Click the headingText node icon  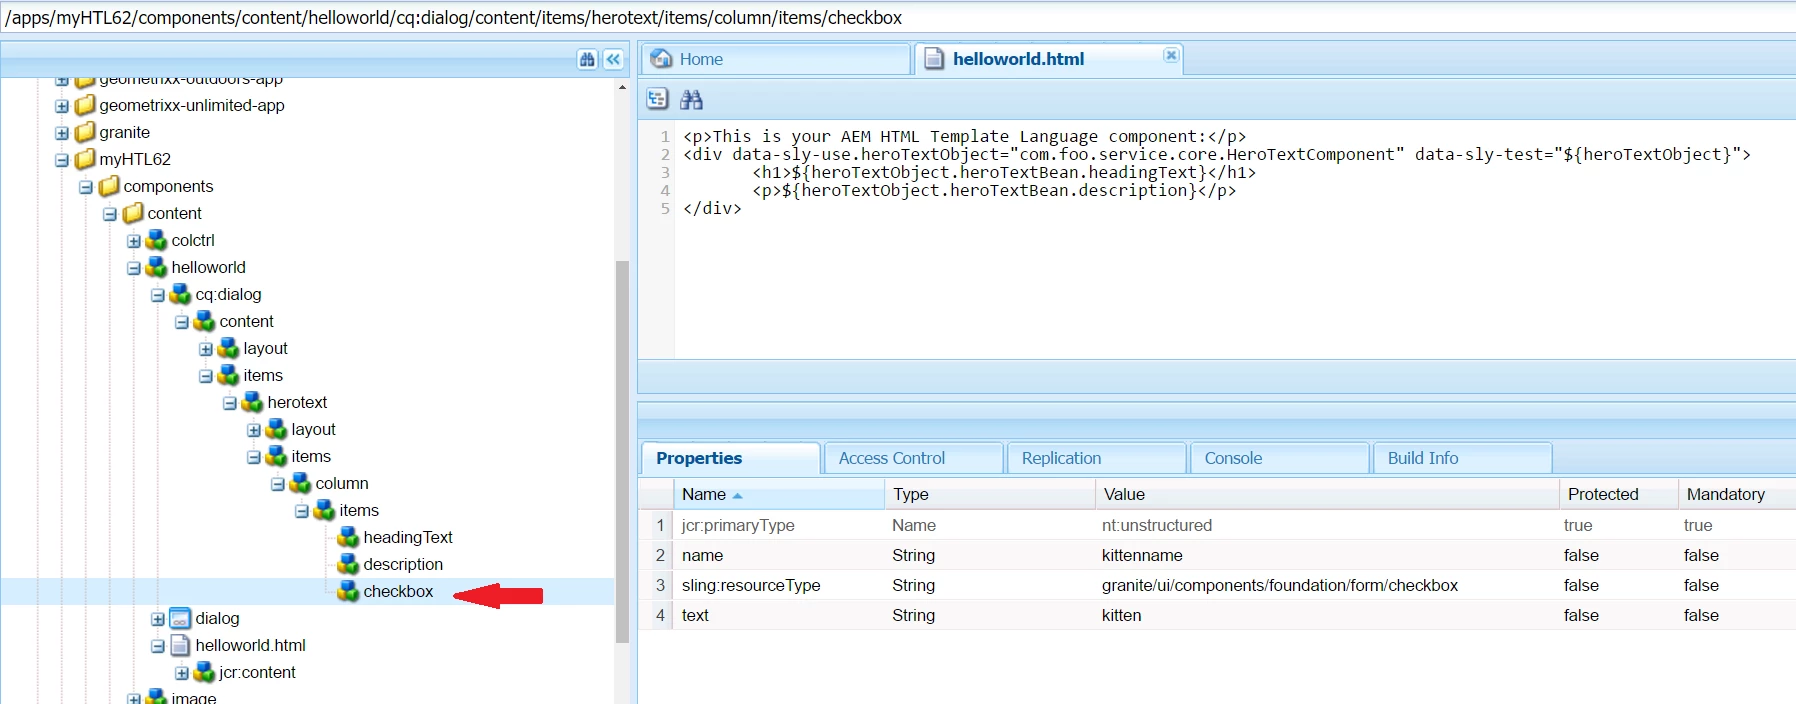(348, 537)
